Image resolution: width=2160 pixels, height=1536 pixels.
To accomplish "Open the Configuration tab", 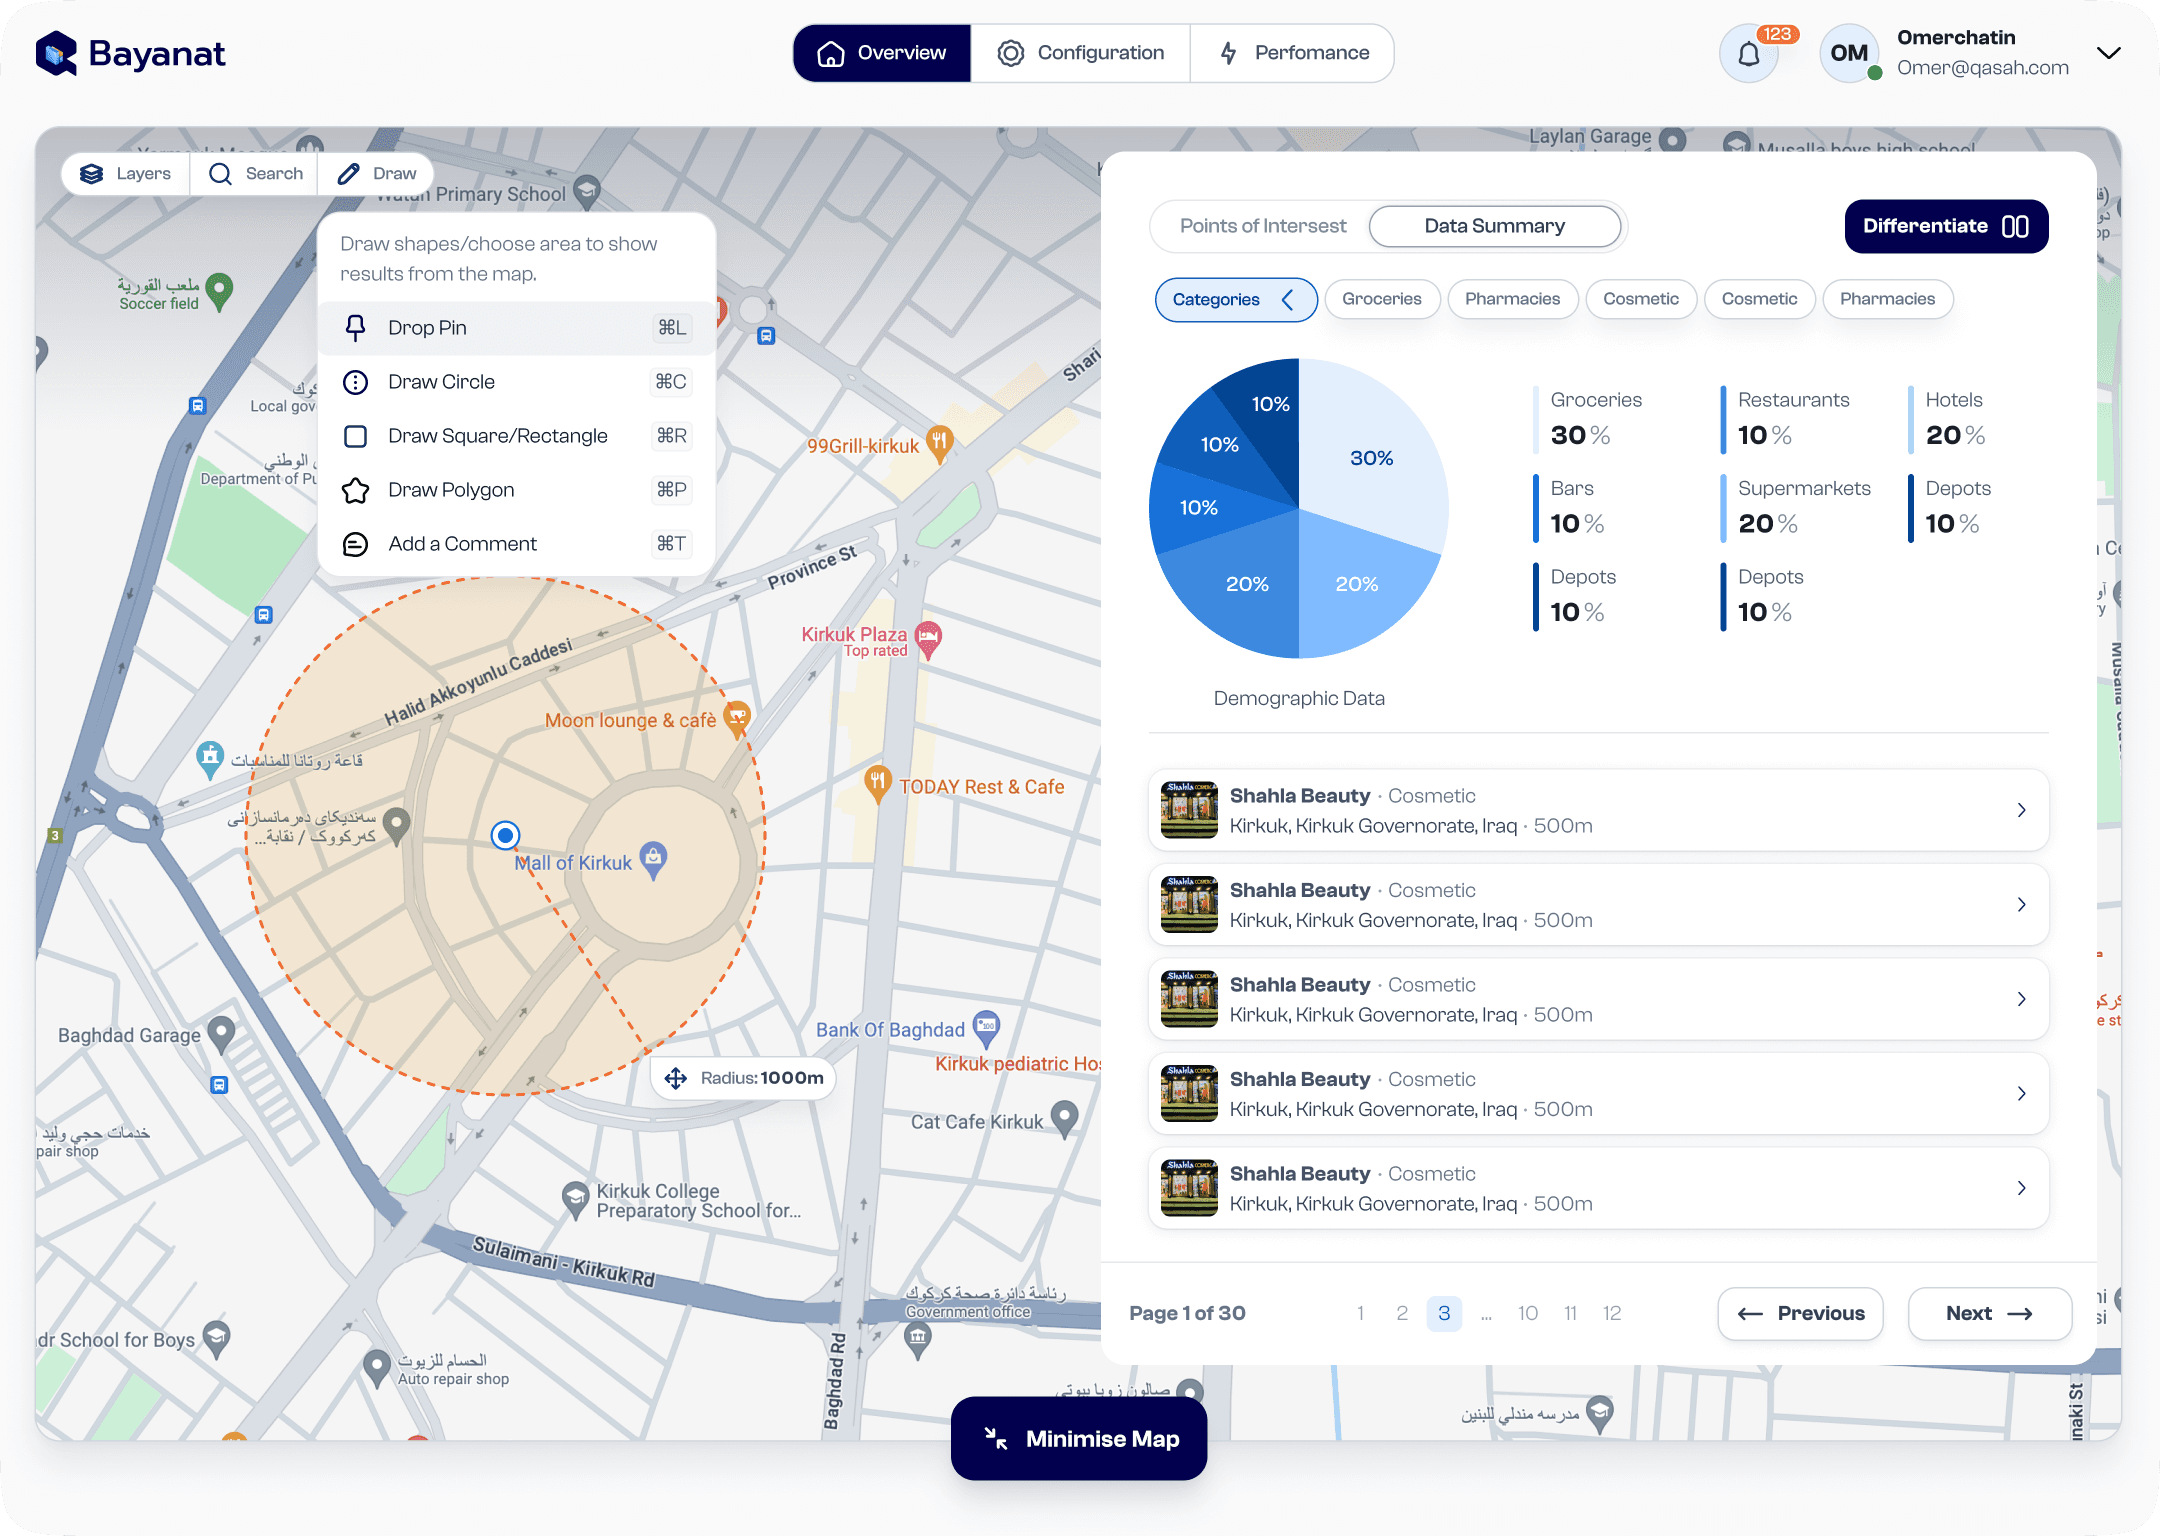I will point(1080,53).
